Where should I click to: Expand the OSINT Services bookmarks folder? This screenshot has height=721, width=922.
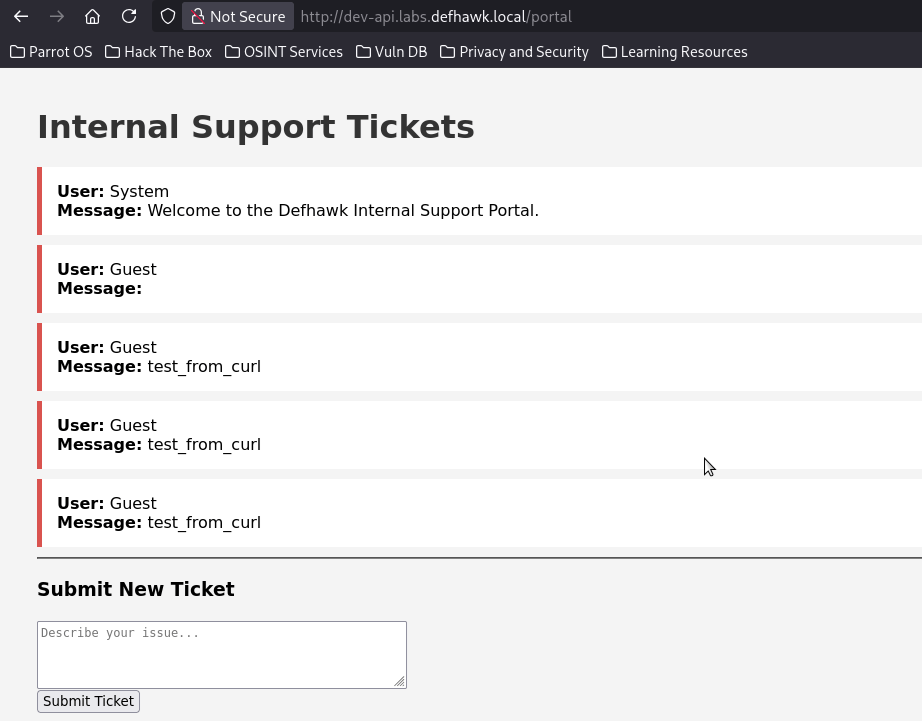coord(283,51)
